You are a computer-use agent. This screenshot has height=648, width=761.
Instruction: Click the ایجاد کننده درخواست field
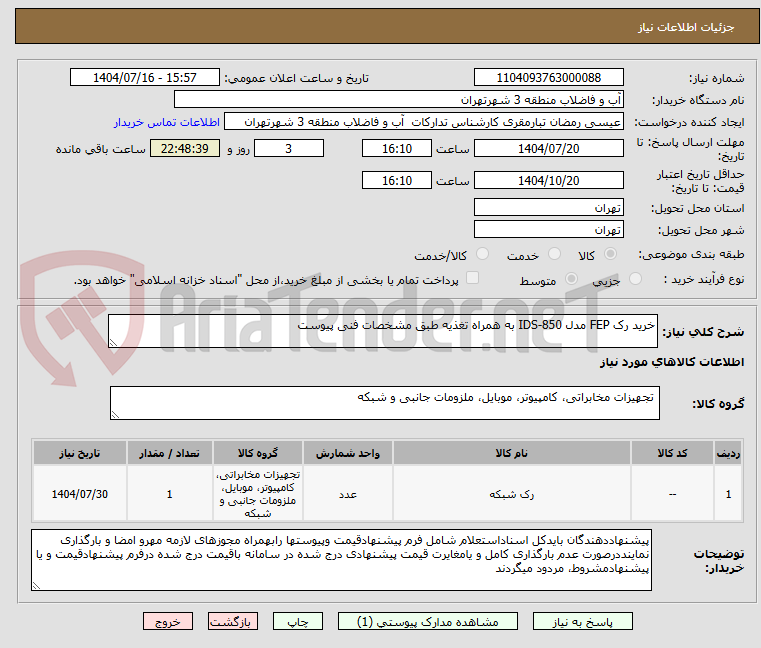[424, 122]
